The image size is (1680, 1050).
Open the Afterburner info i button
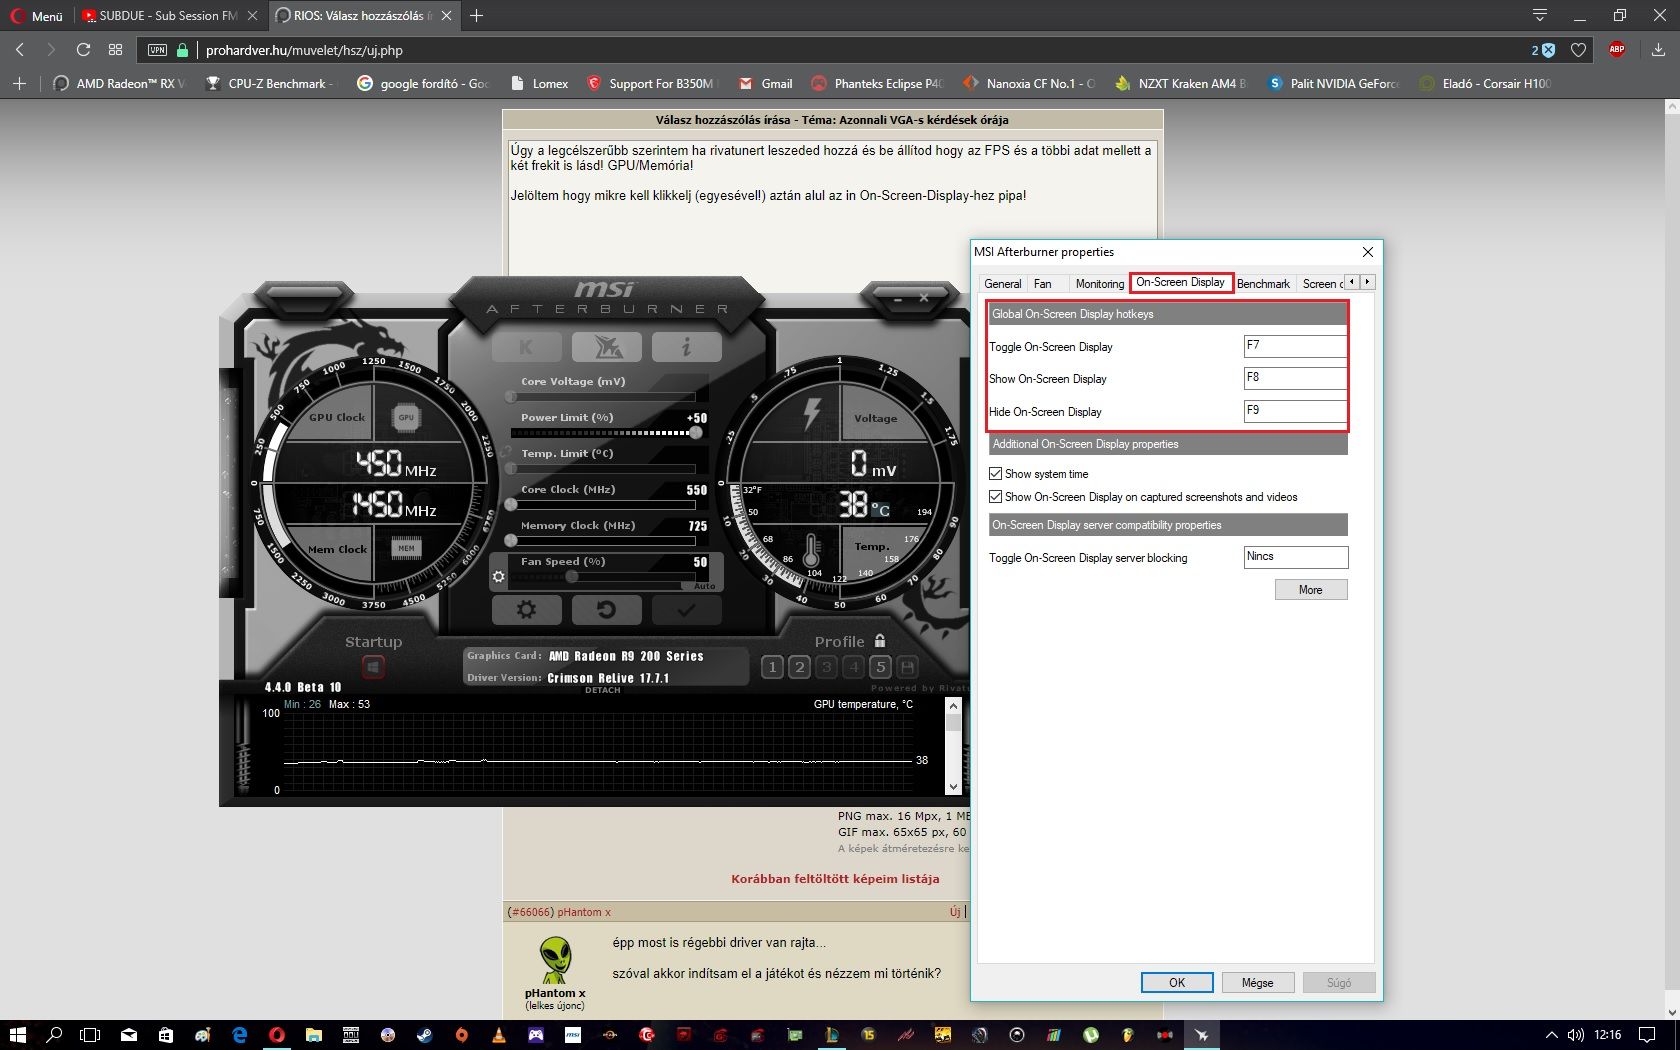686,347
